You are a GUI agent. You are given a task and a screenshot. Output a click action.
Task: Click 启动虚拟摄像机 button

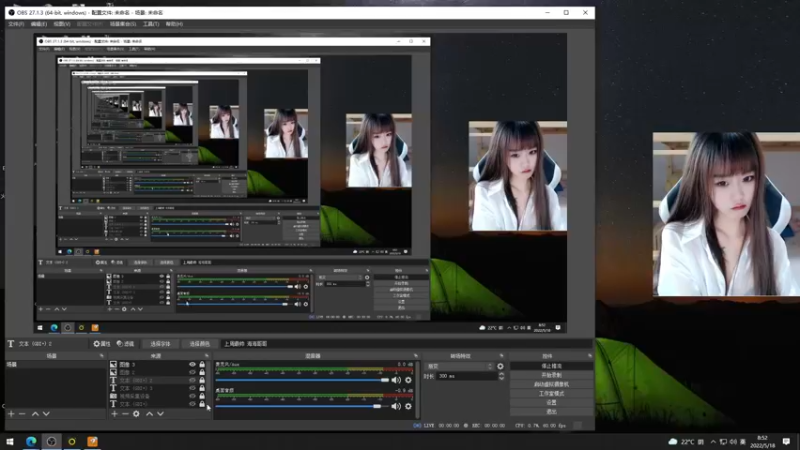pyautogui.click(x=551, y=384)
